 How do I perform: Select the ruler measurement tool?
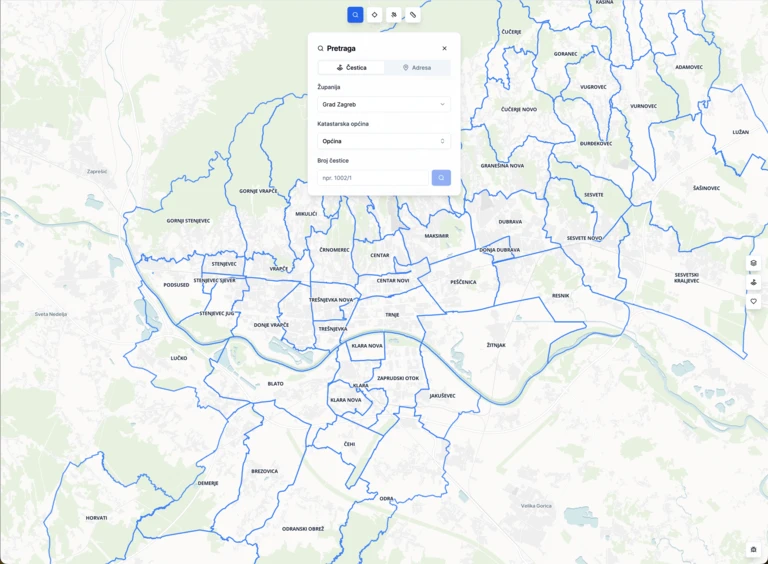point(413,15)
